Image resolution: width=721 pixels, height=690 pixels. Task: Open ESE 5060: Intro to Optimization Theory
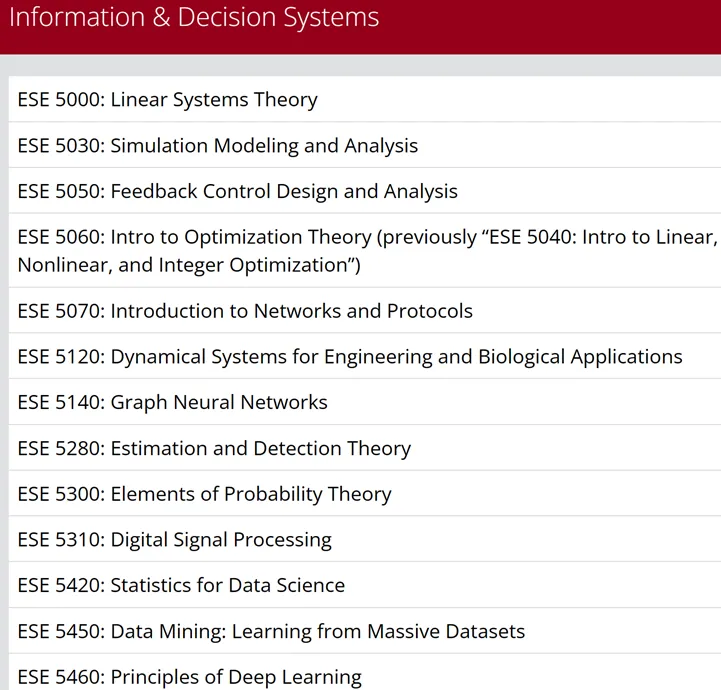[x=365, y=251]
